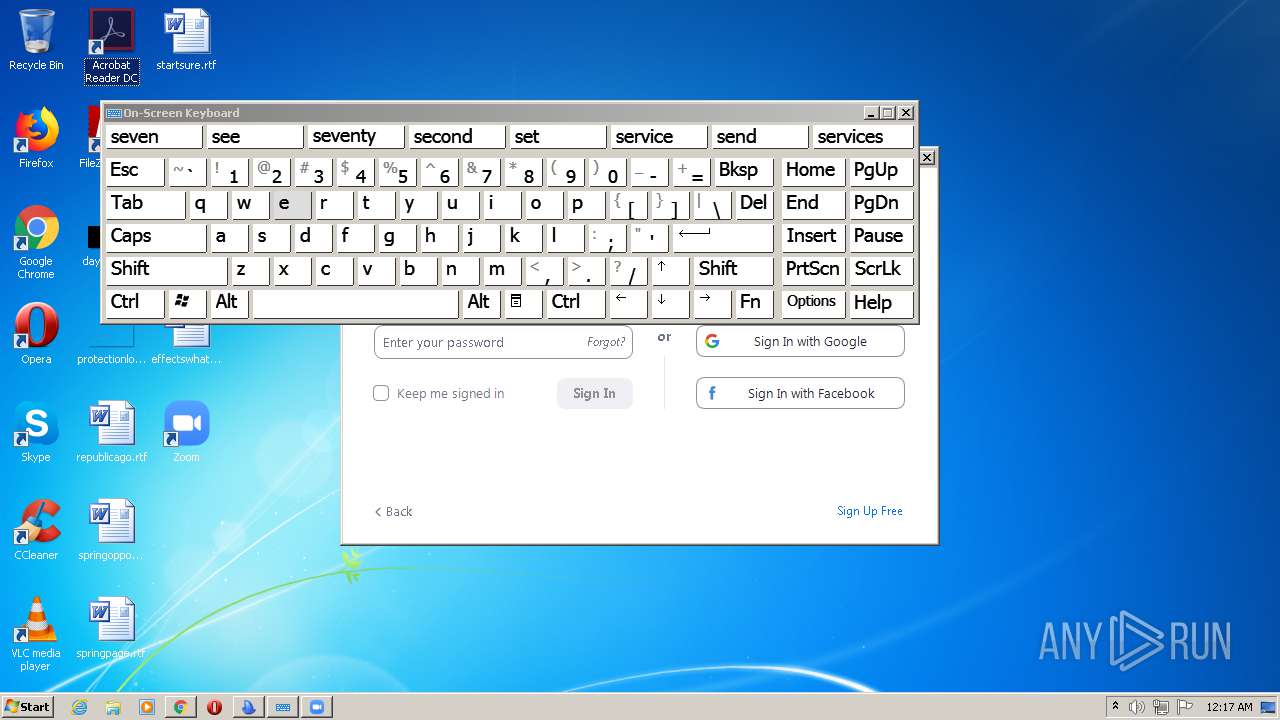
Task: Click the Enter key on On-Screen Keyboard
Action: click(723, 236)
